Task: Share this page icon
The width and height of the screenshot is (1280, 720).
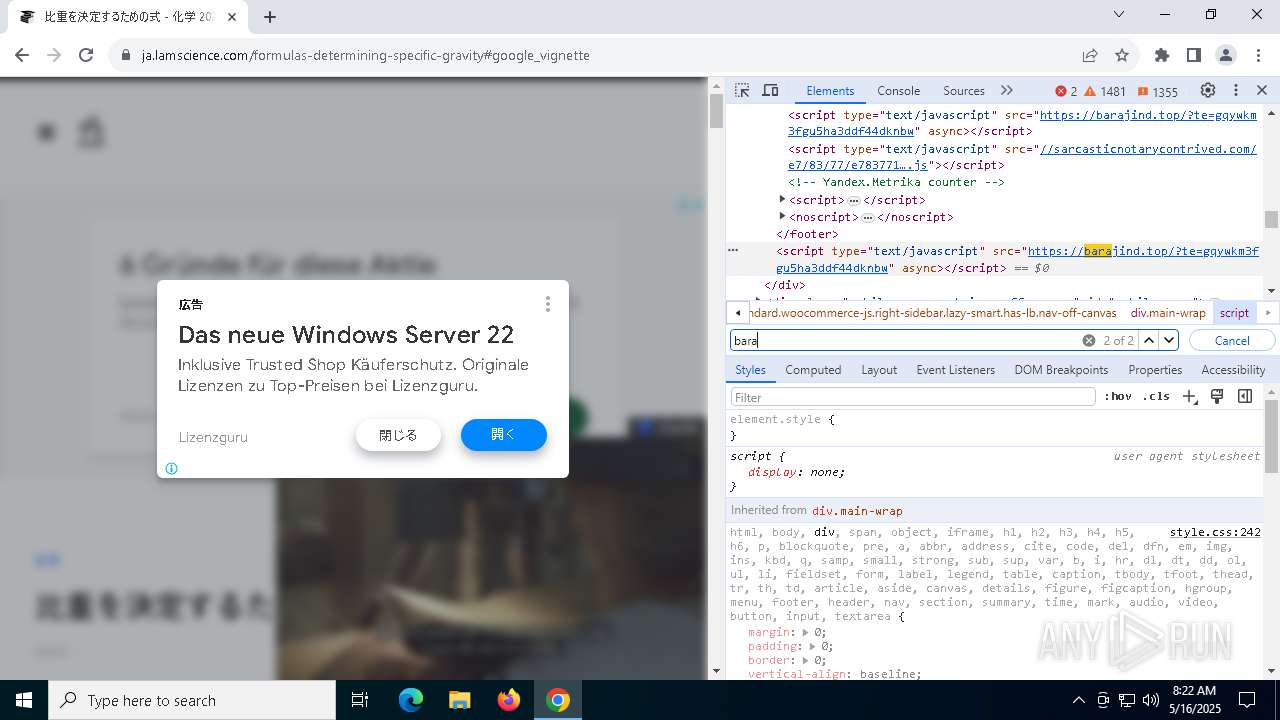Action: click(x=1090, y=55)
